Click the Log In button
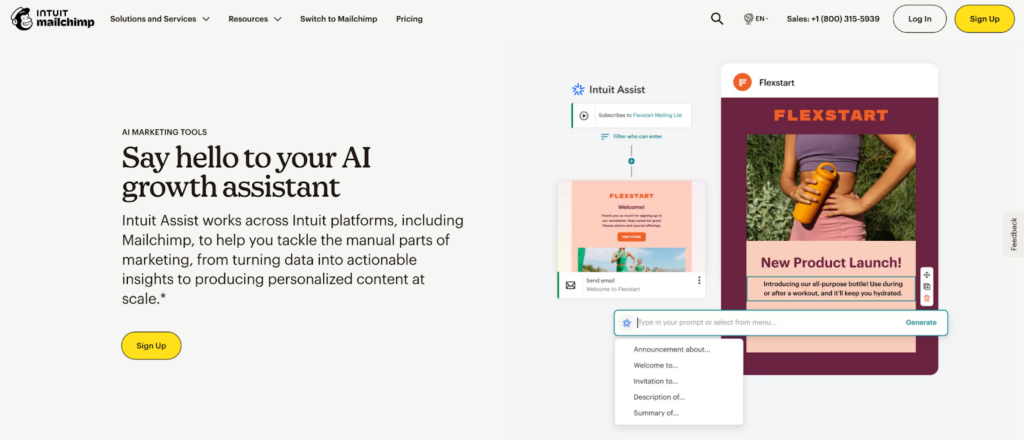The image size is (1024, 440). click(920, 19)
